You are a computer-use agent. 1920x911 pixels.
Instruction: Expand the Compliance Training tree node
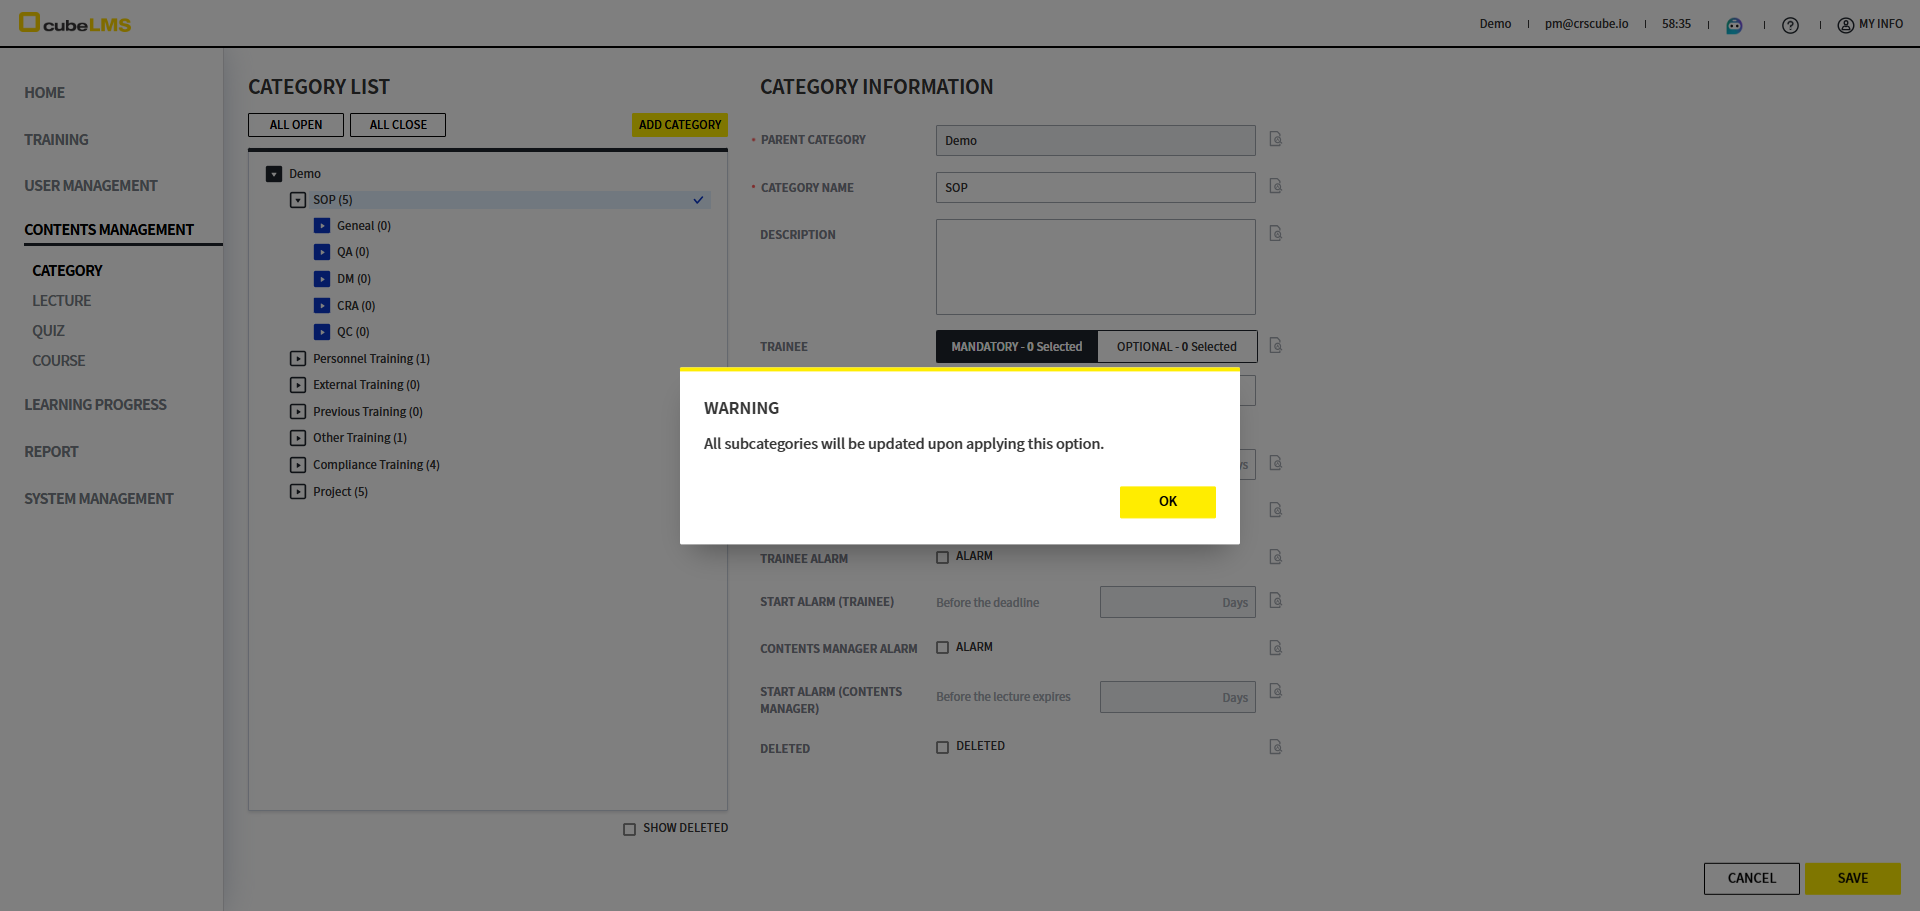click(x=298, y=465)
